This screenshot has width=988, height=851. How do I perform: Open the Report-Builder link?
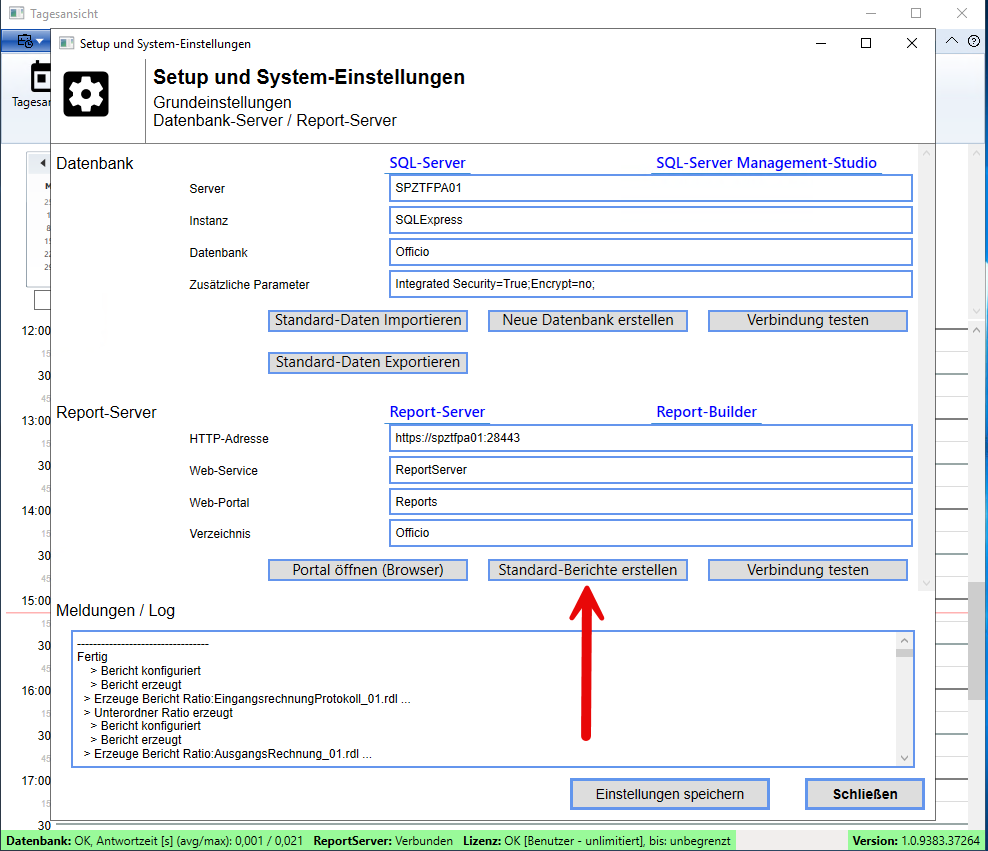706,412
